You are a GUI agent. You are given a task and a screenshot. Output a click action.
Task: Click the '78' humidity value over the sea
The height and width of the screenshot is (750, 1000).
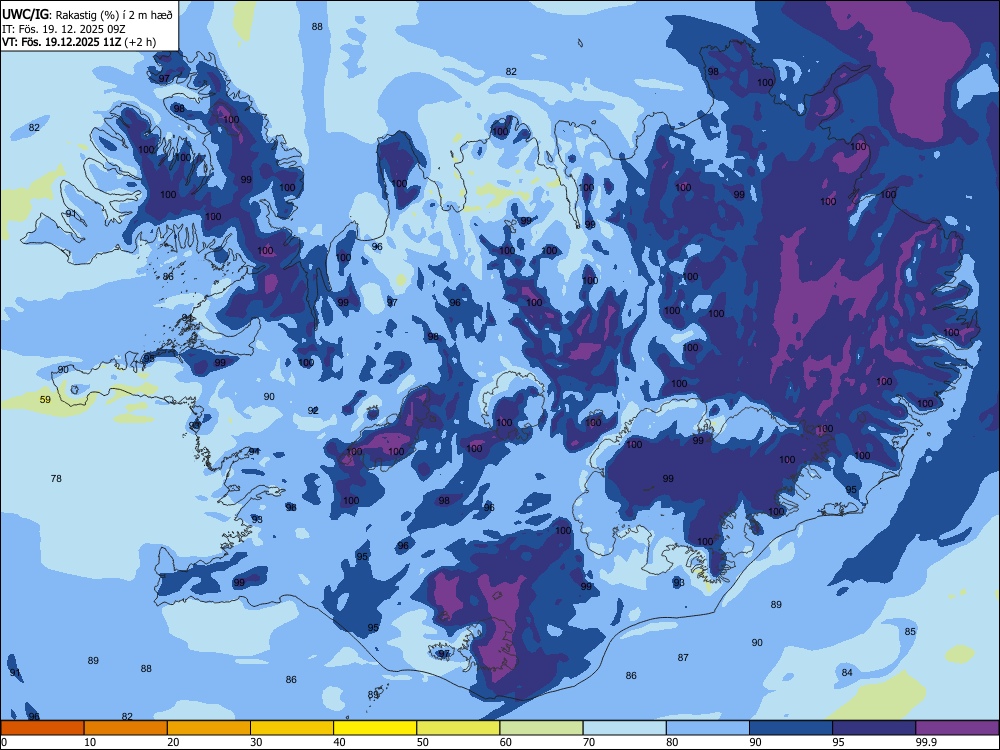56,478
